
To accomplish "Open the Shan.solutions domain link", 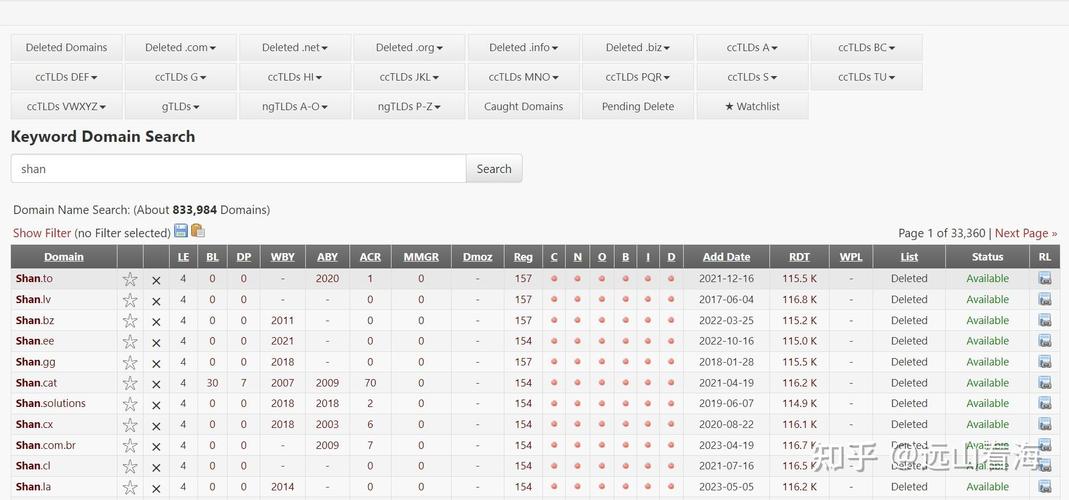I will (51, 403).
